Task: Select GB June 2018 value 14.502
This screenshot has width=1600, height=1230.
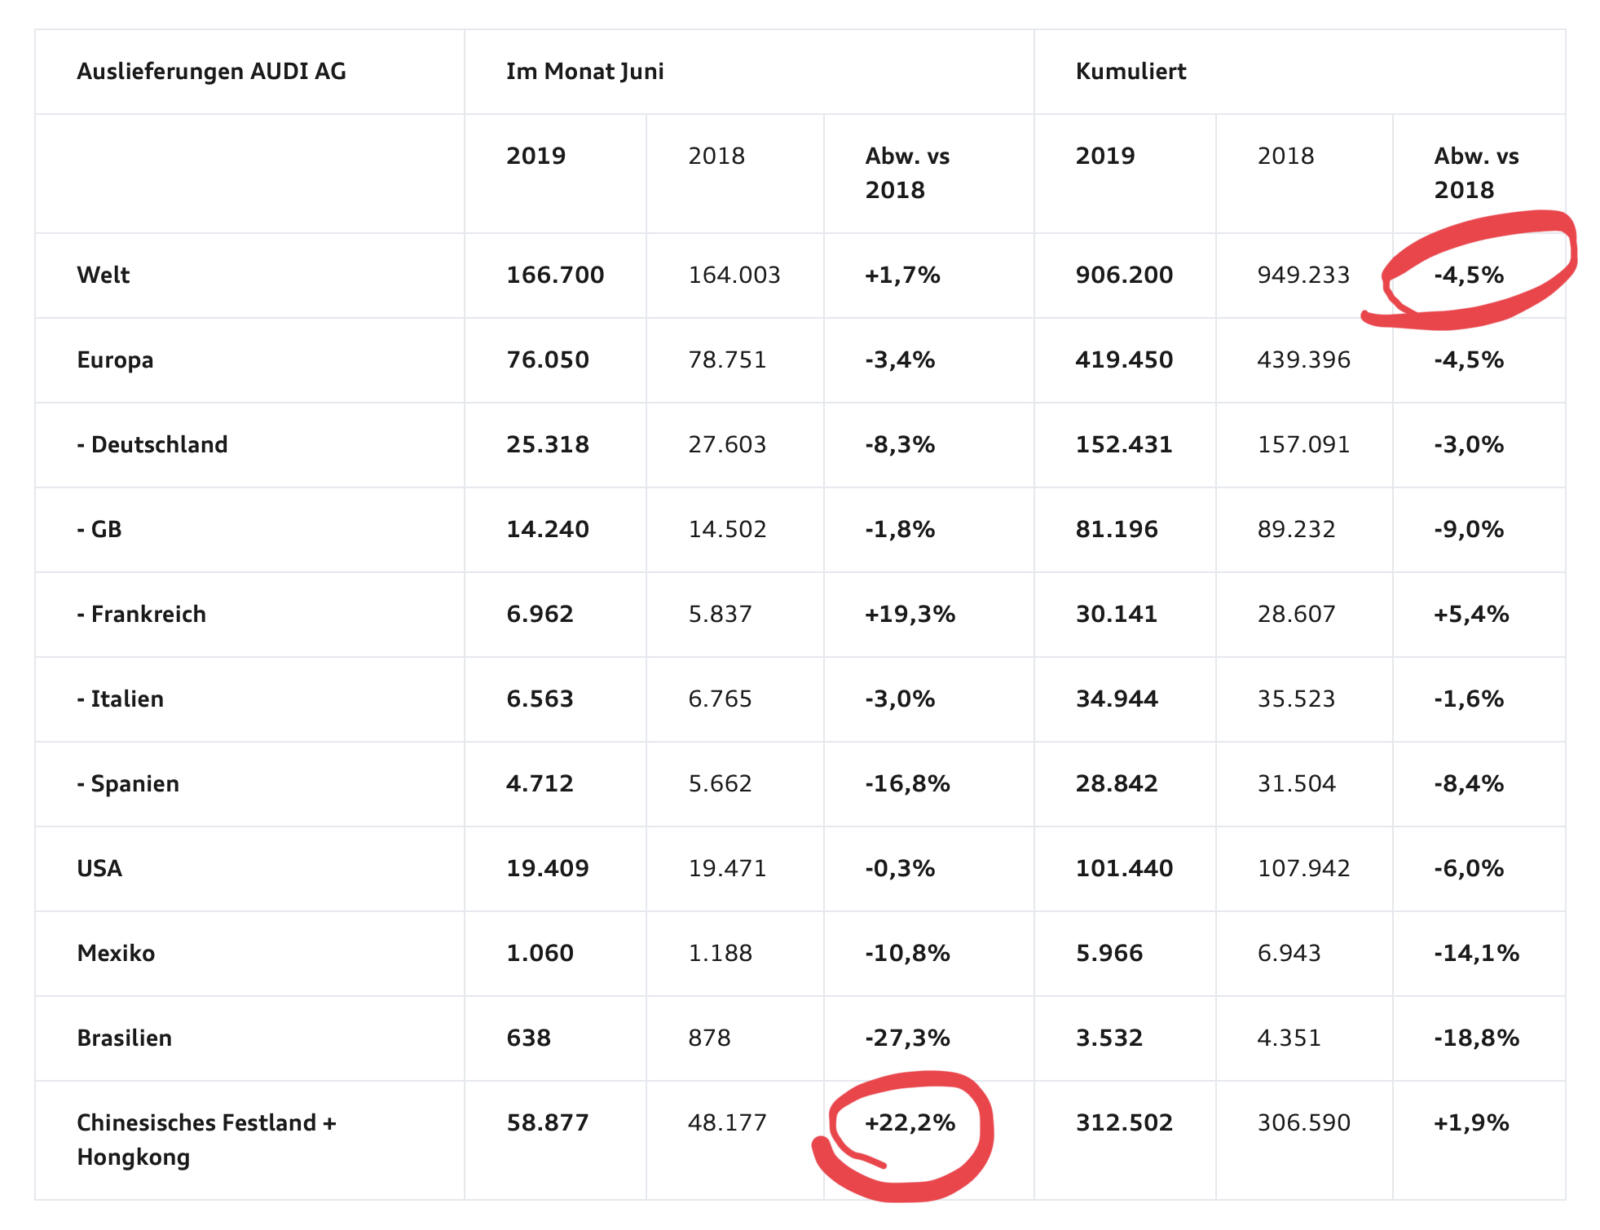Action: coord(727,530)
